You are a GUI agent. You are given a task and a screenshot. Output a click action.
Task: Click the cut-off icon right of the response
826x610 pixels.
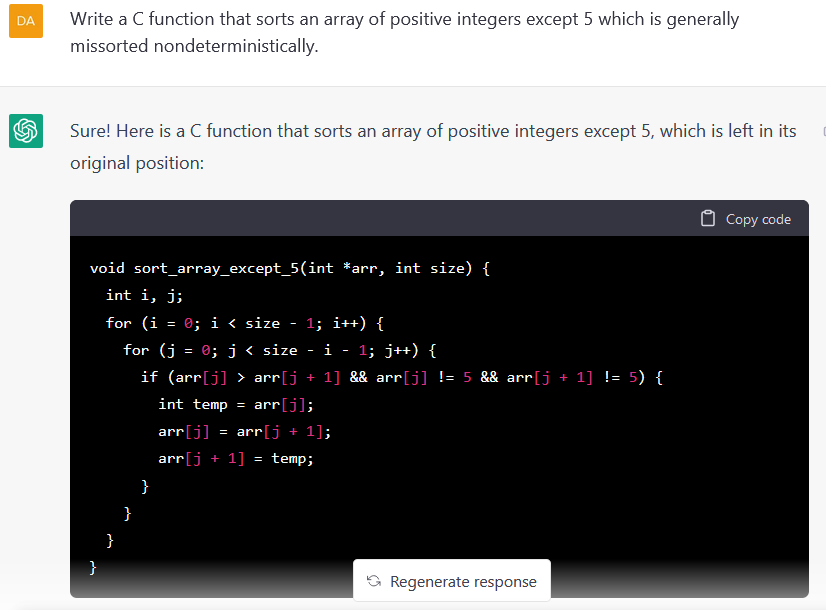click(822, 131)
